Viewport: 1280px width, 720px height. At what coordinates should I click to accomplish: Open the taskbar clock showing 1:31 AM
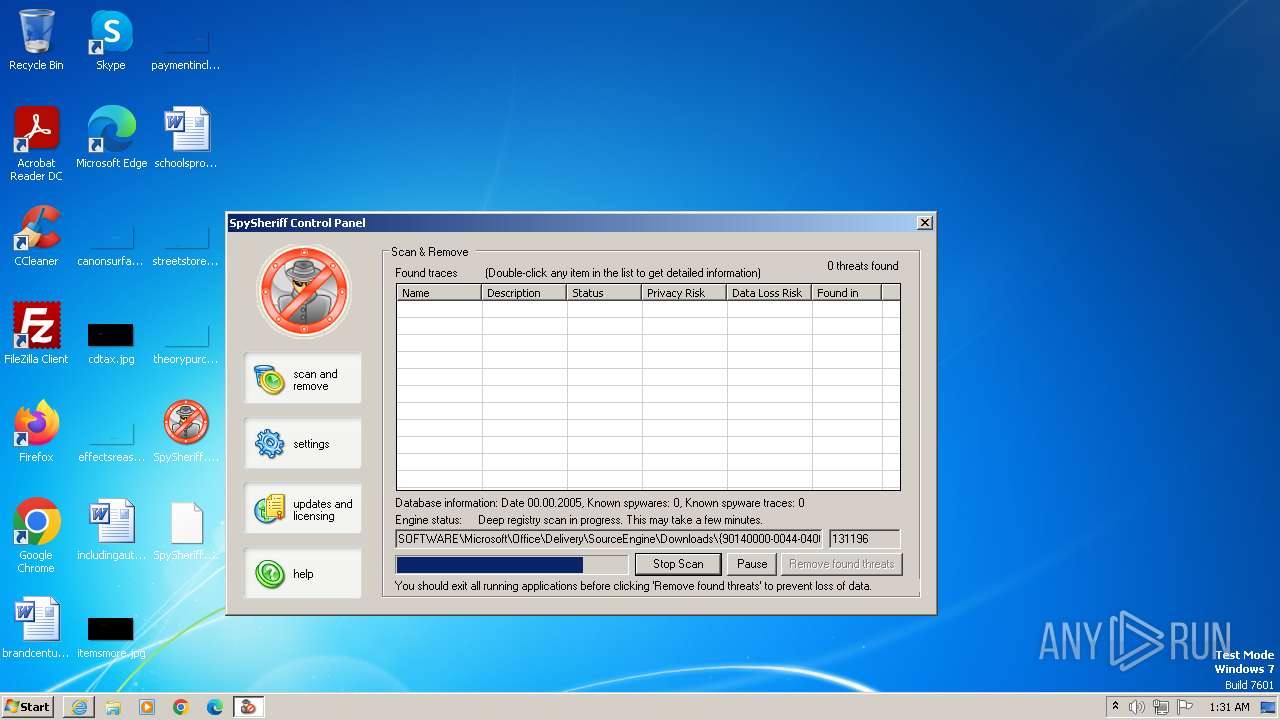(x=1229, y=707)
